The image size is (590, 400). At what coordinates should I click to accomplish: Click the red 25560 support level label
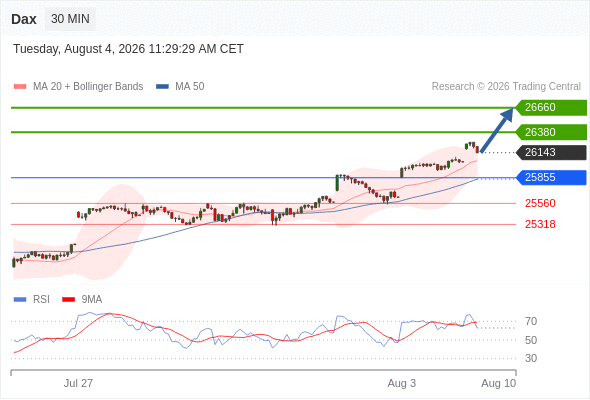click(x=540, y=203)
